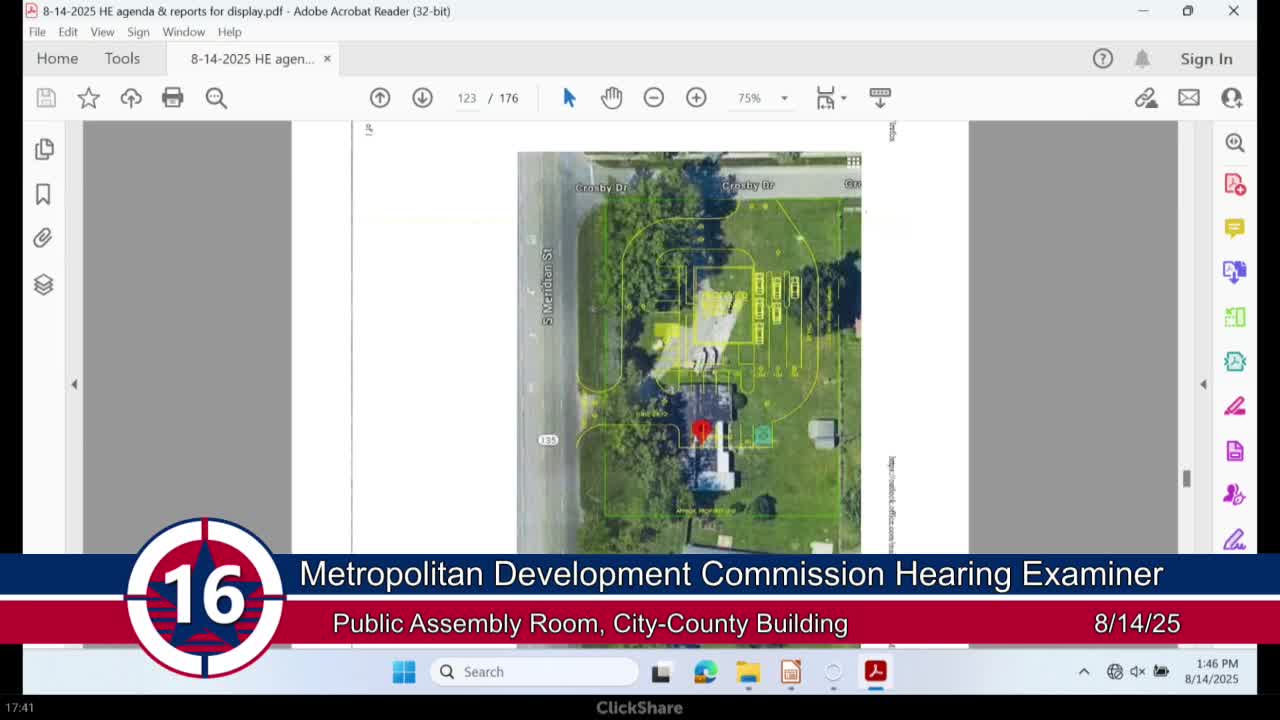This screenshot has width=1280, height=720.
Task: Share link with the chain-person icon
Action: pyautogui.click(x=1146, y=98)
